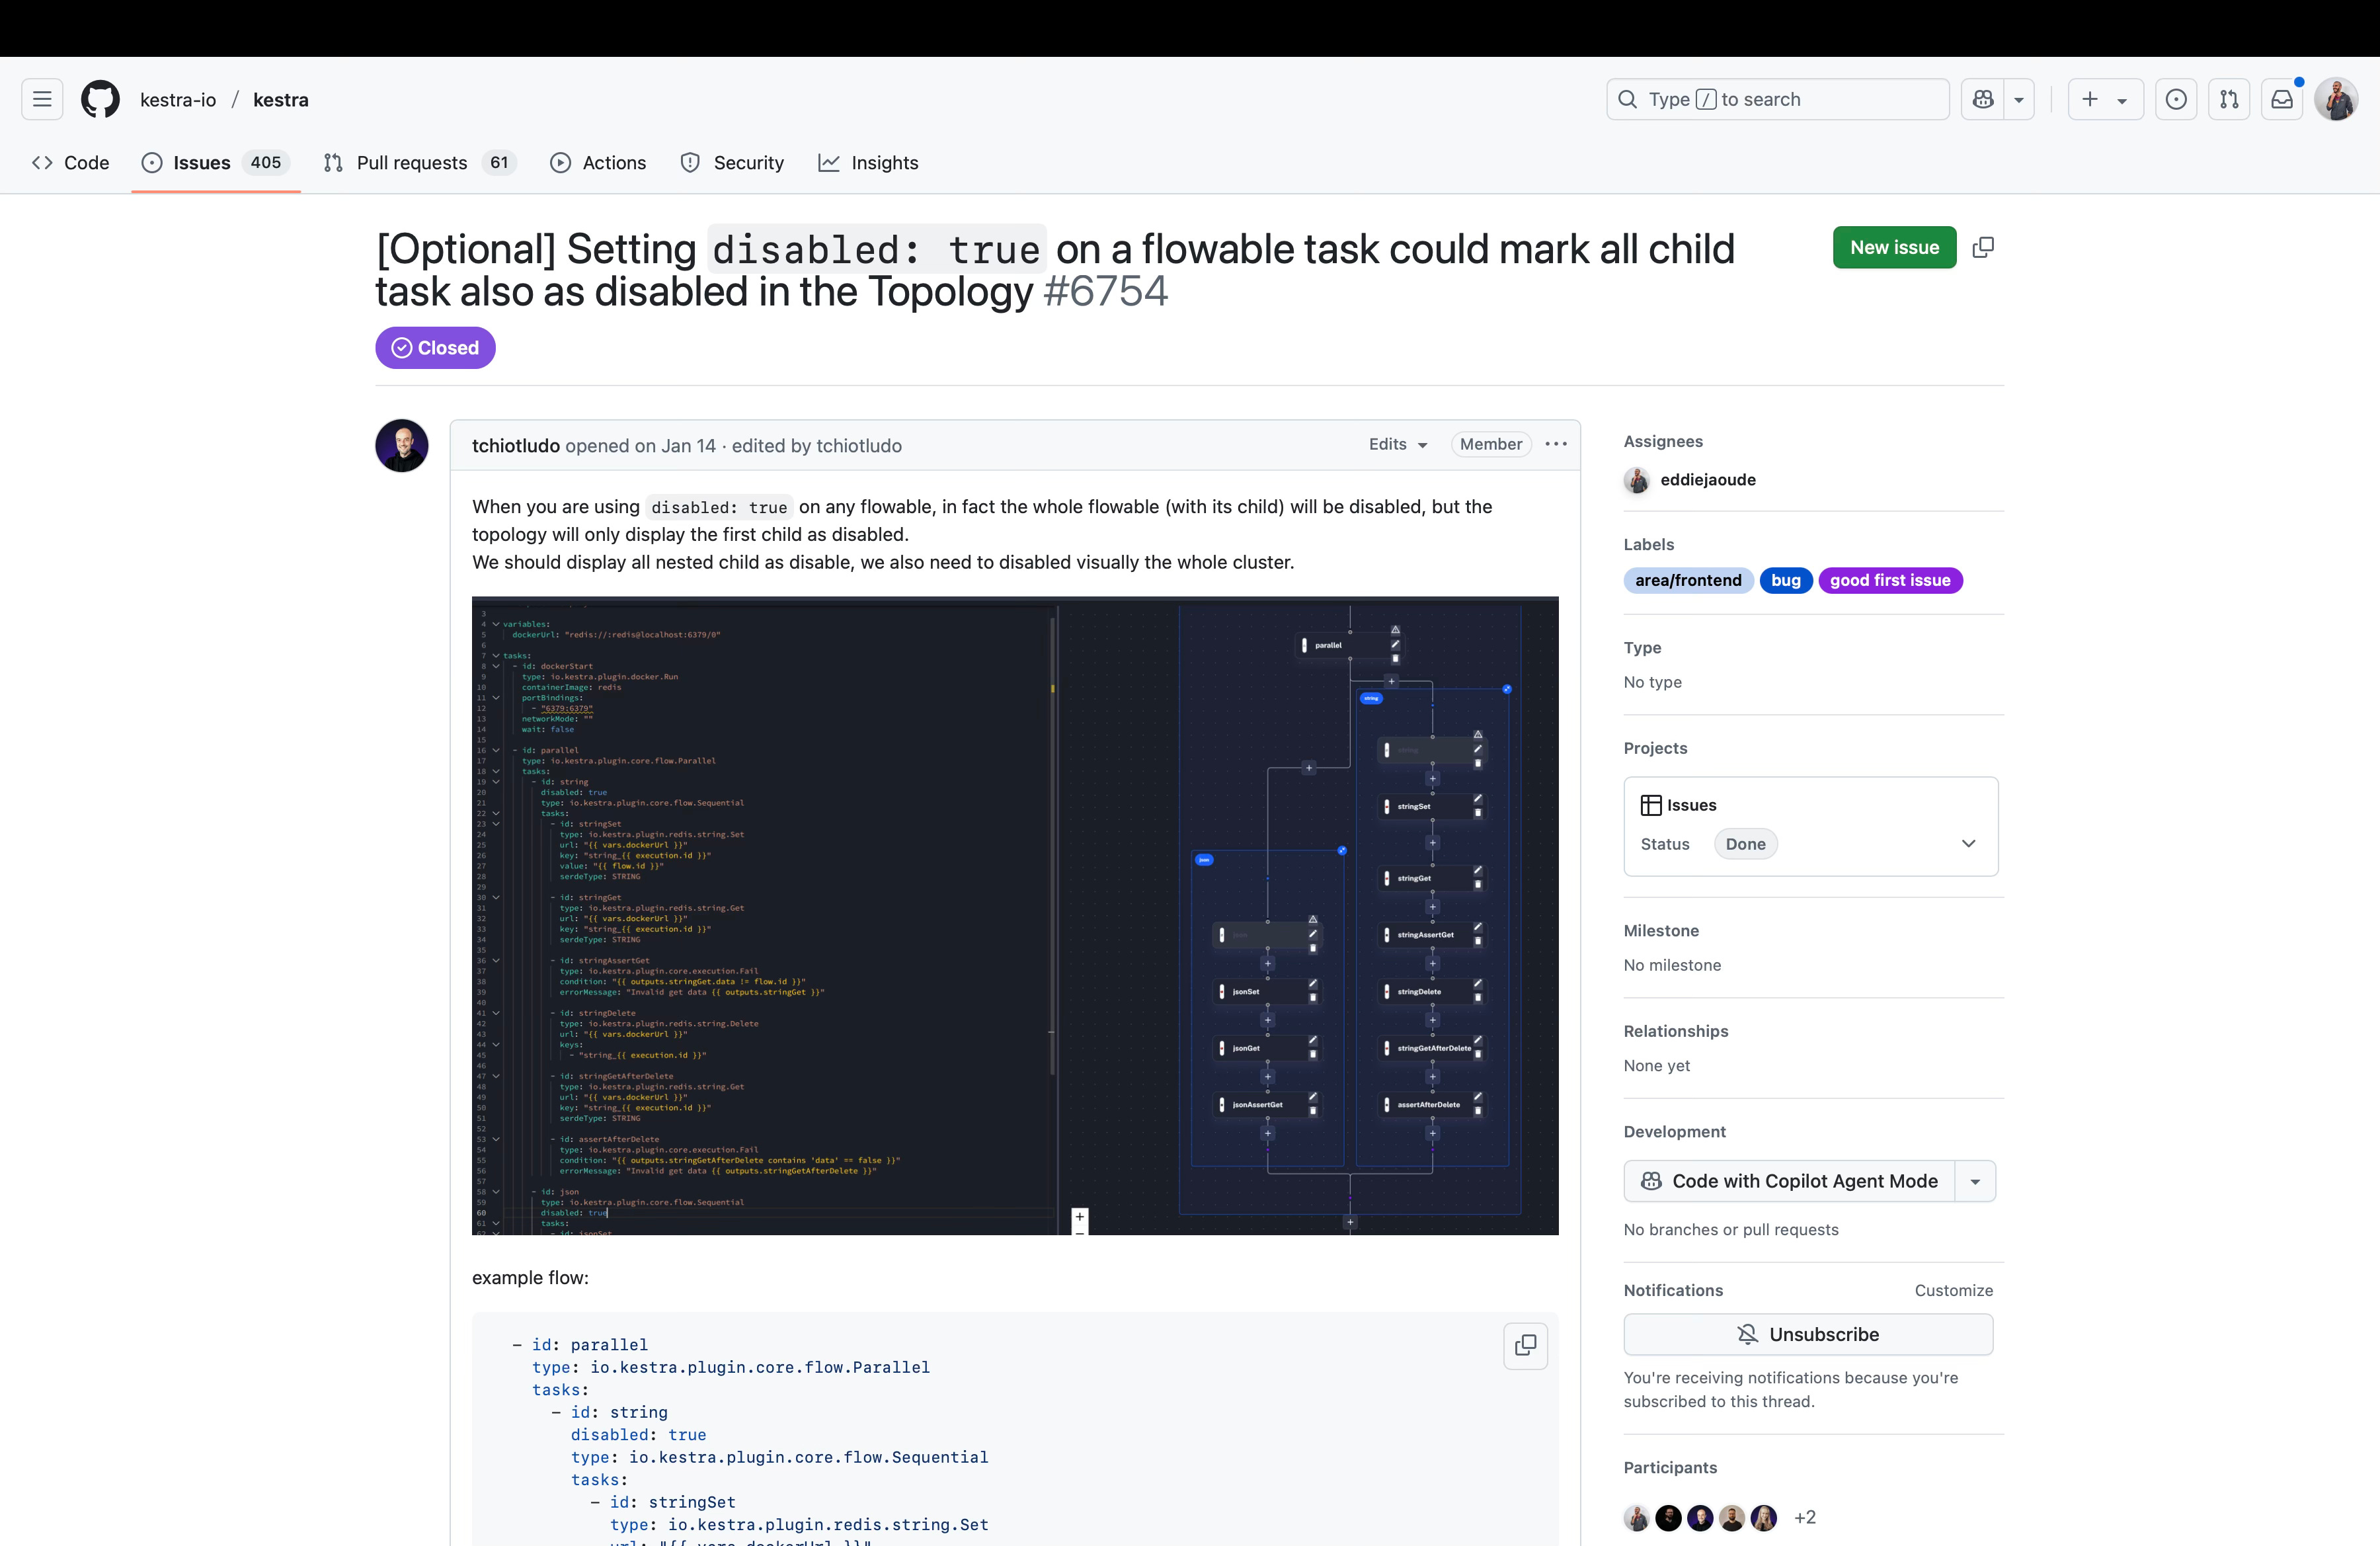Focus the Type / to search field
This screenshot has height=1546, width=2380.
pyautogui.click(x=1777, y=99)
